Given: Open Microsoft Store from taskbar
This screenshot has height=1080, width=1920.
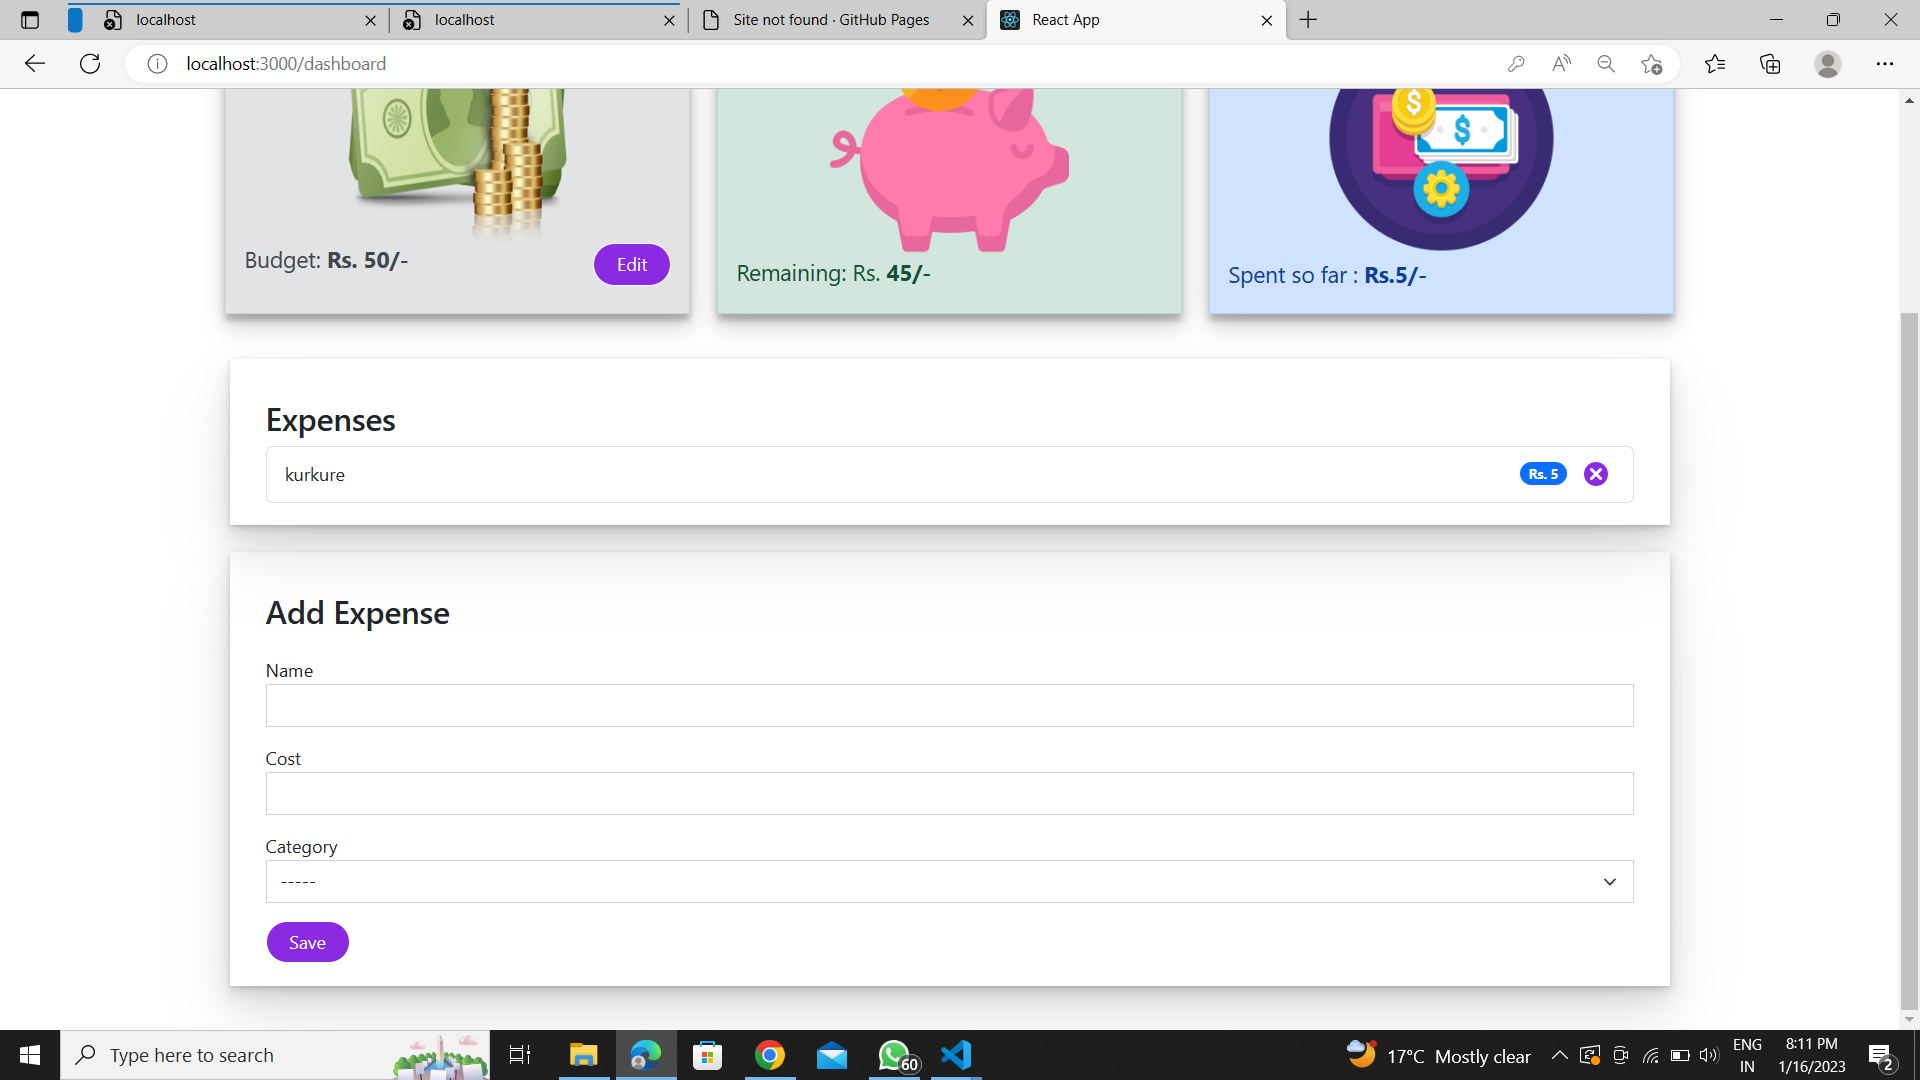Looking at the screenshot, I should [707, 1055].
